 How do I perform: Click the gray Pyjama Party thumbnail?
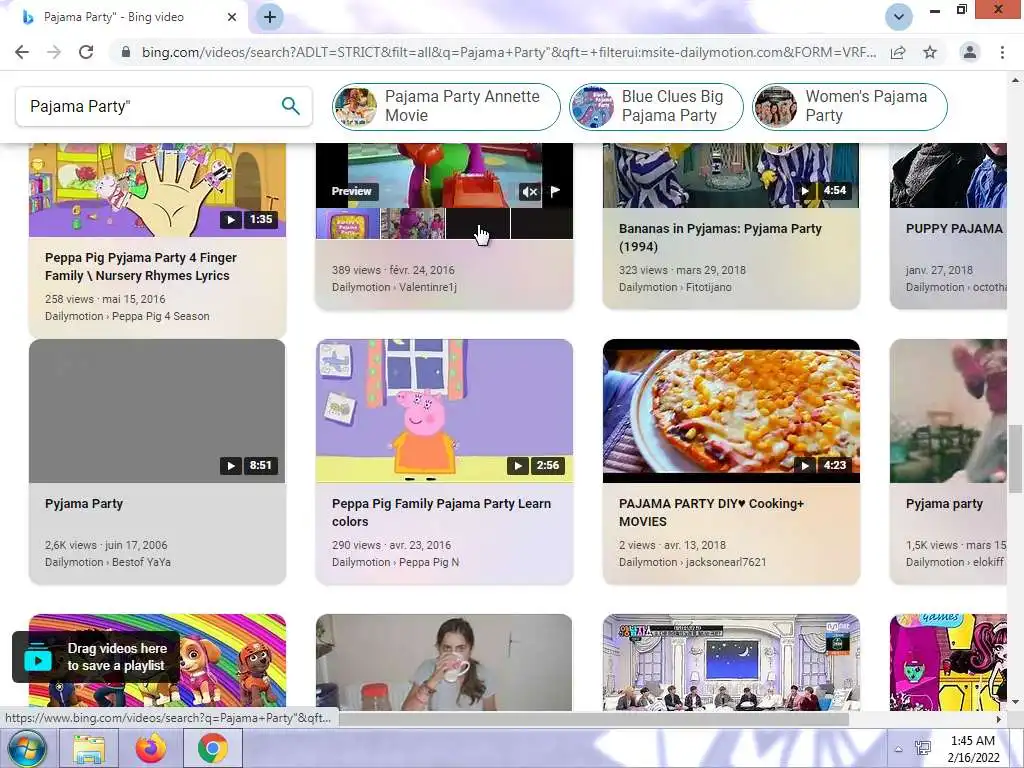coord(157,411)
